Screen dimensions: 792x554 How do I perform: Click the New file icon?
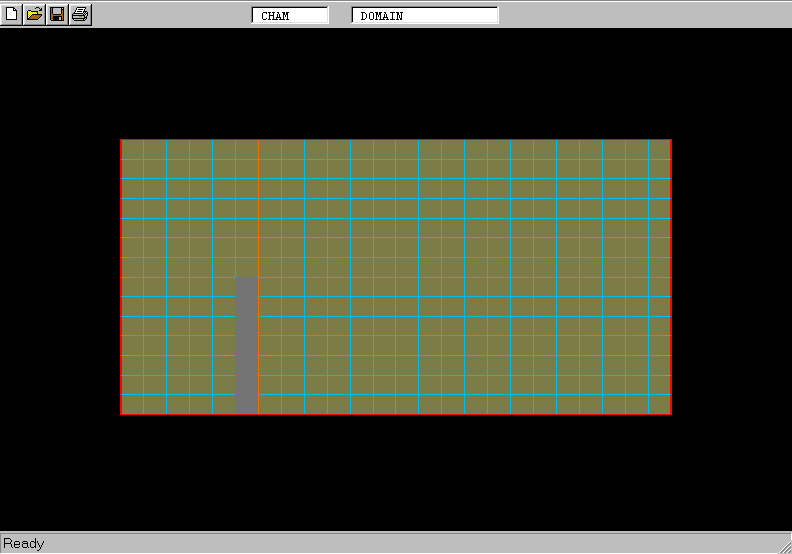point(12,14)
